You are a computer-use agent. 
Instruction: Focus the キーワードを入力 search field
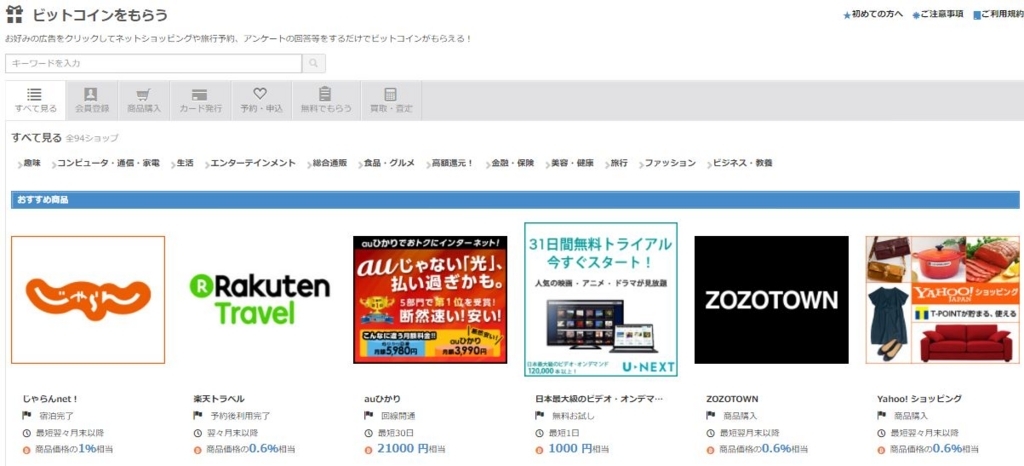coord(153,63)
